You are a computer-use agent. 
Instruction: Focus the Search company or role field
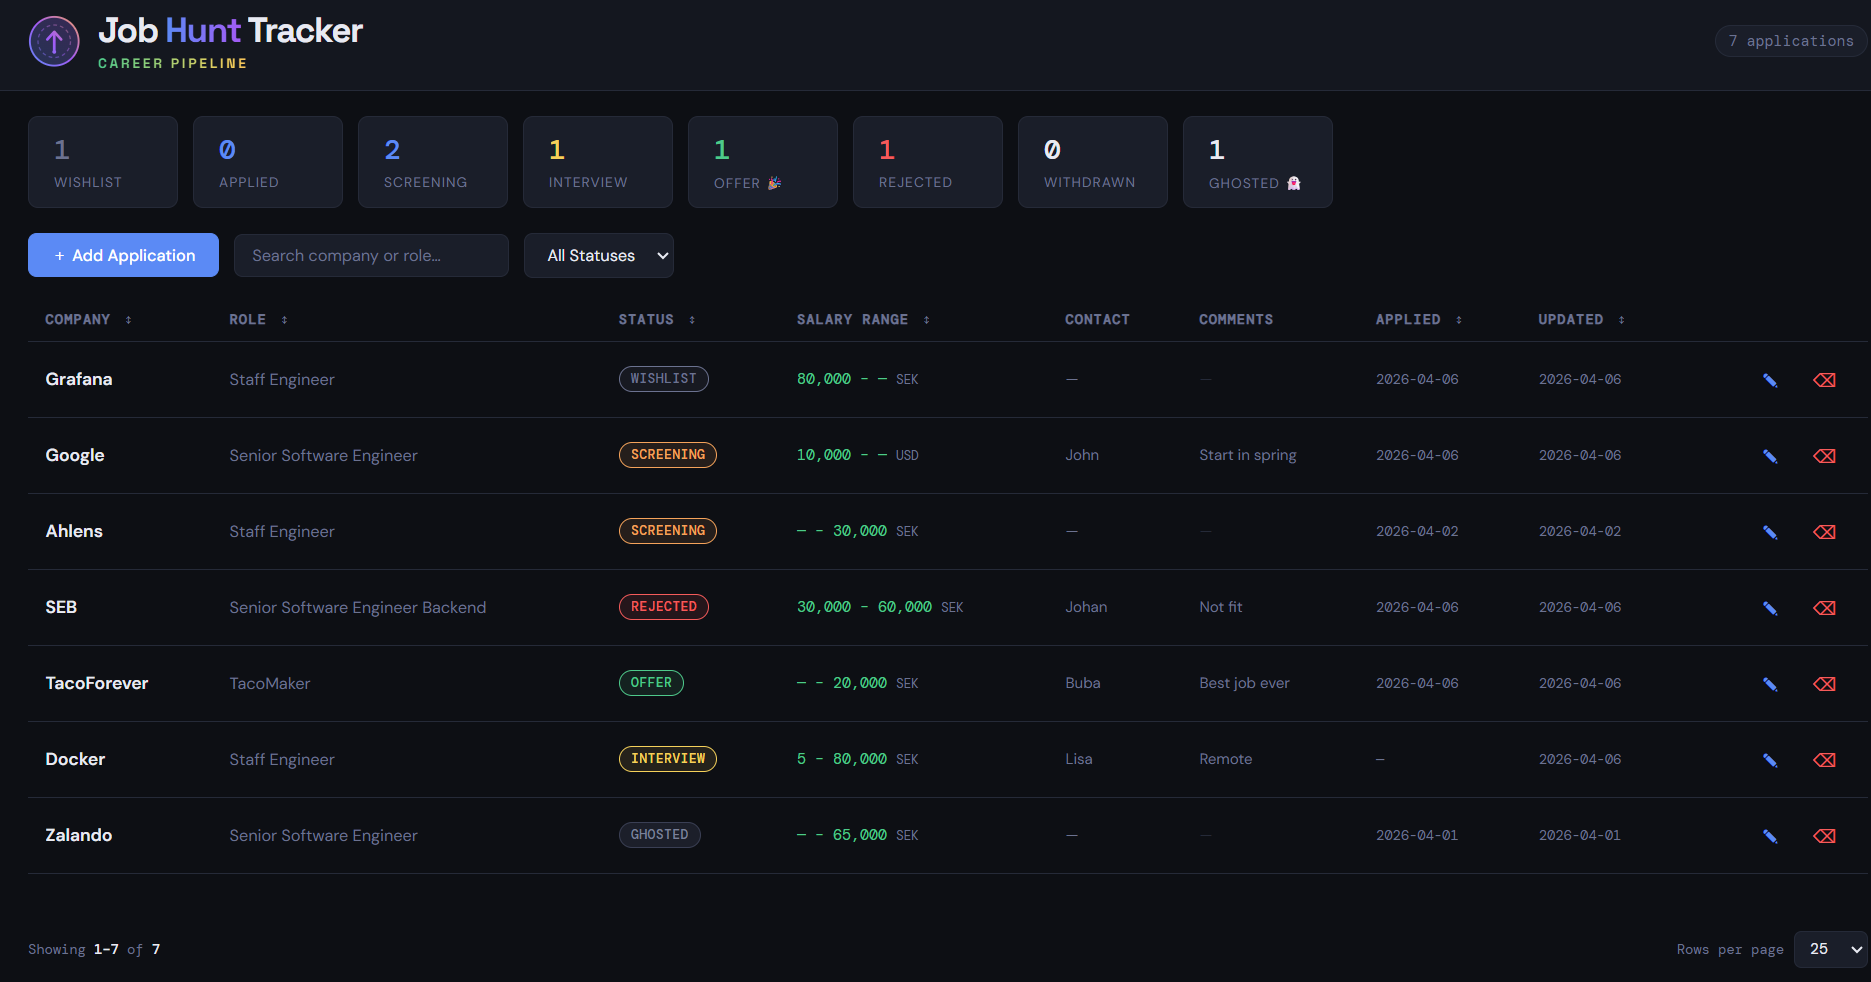tap(371, 256)
